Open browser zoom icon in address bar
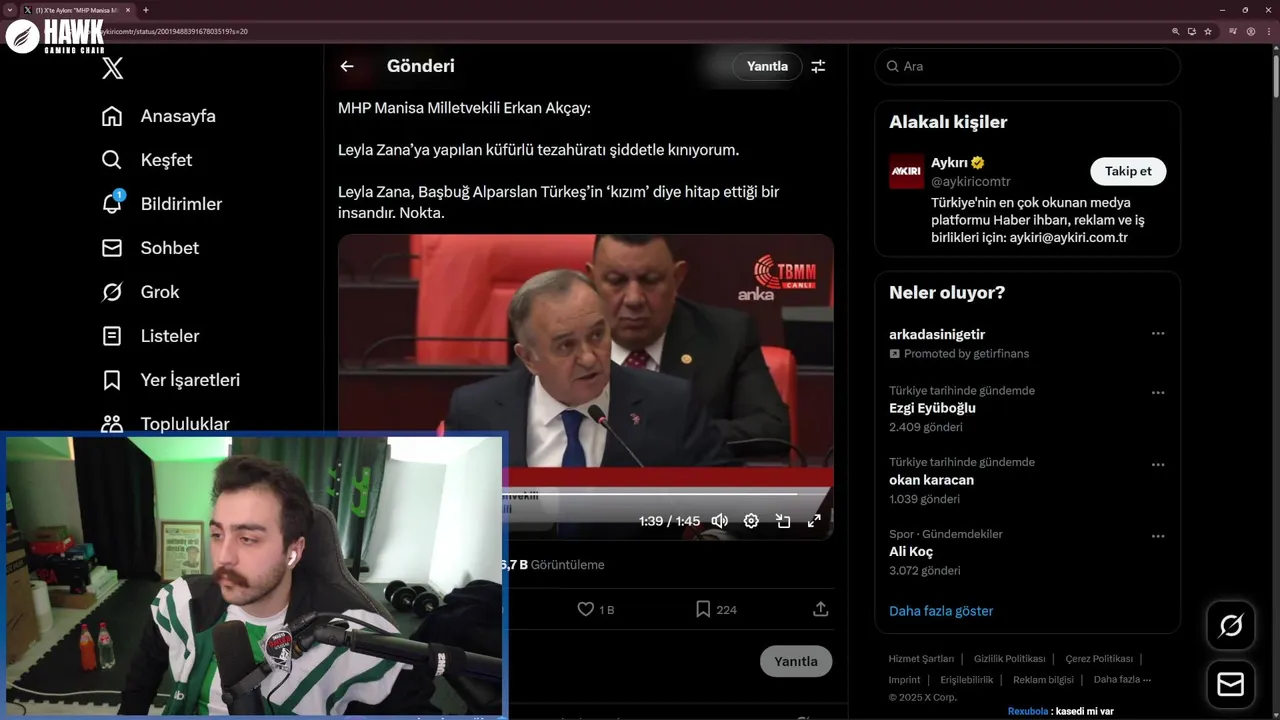This screenshot has height=720, width=1280. [x=1176, y=32]
